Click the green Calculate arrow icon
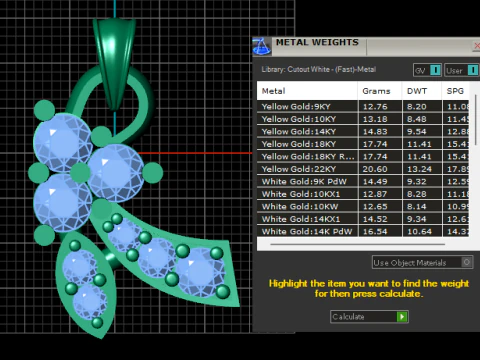 402,317
